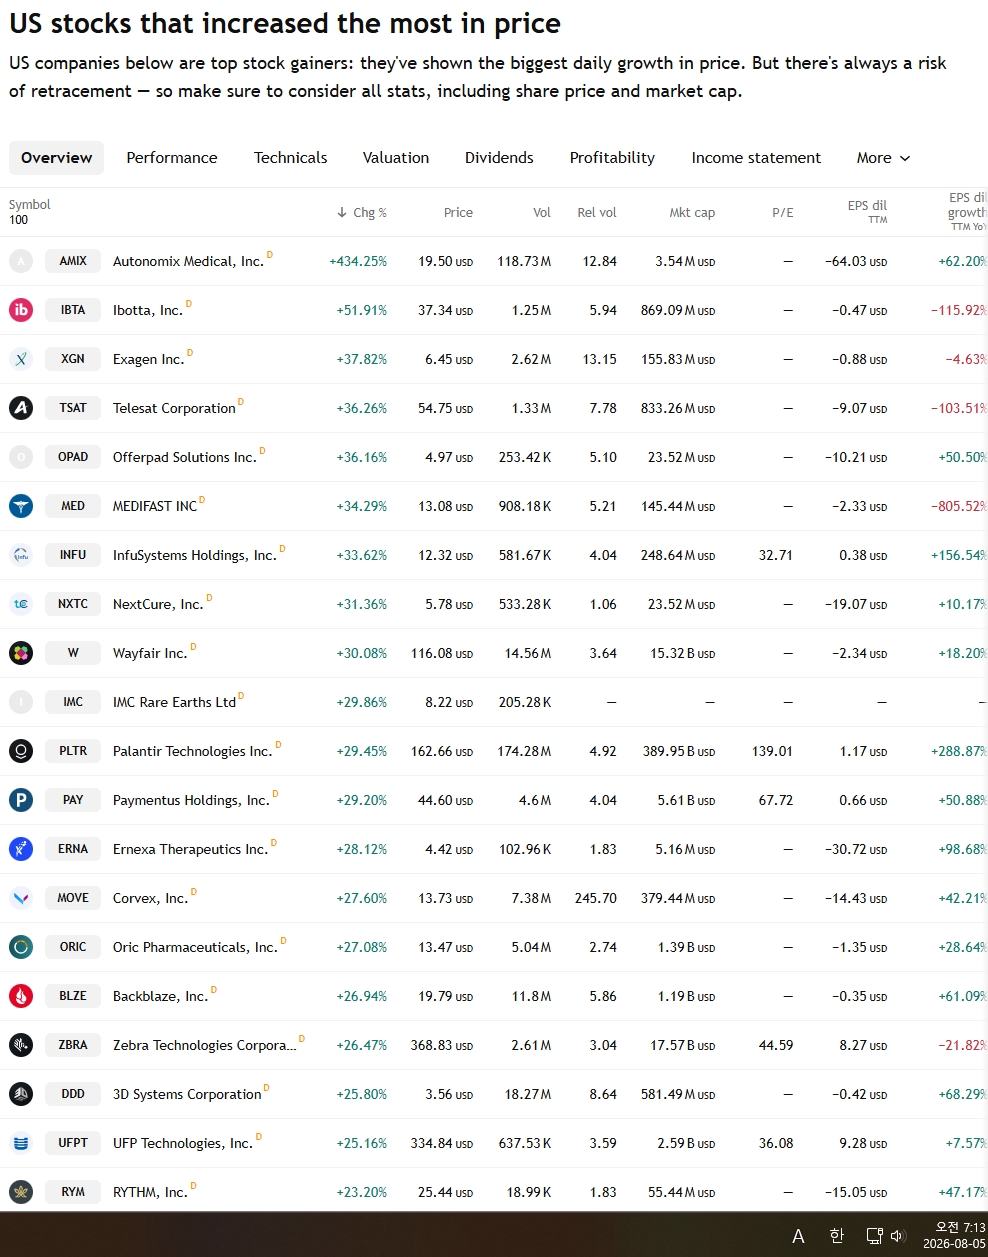The height and width of the screenshot is (1257, 988).
Task: Click the taskbar volume speaker icon
Action: [898, 1236]
